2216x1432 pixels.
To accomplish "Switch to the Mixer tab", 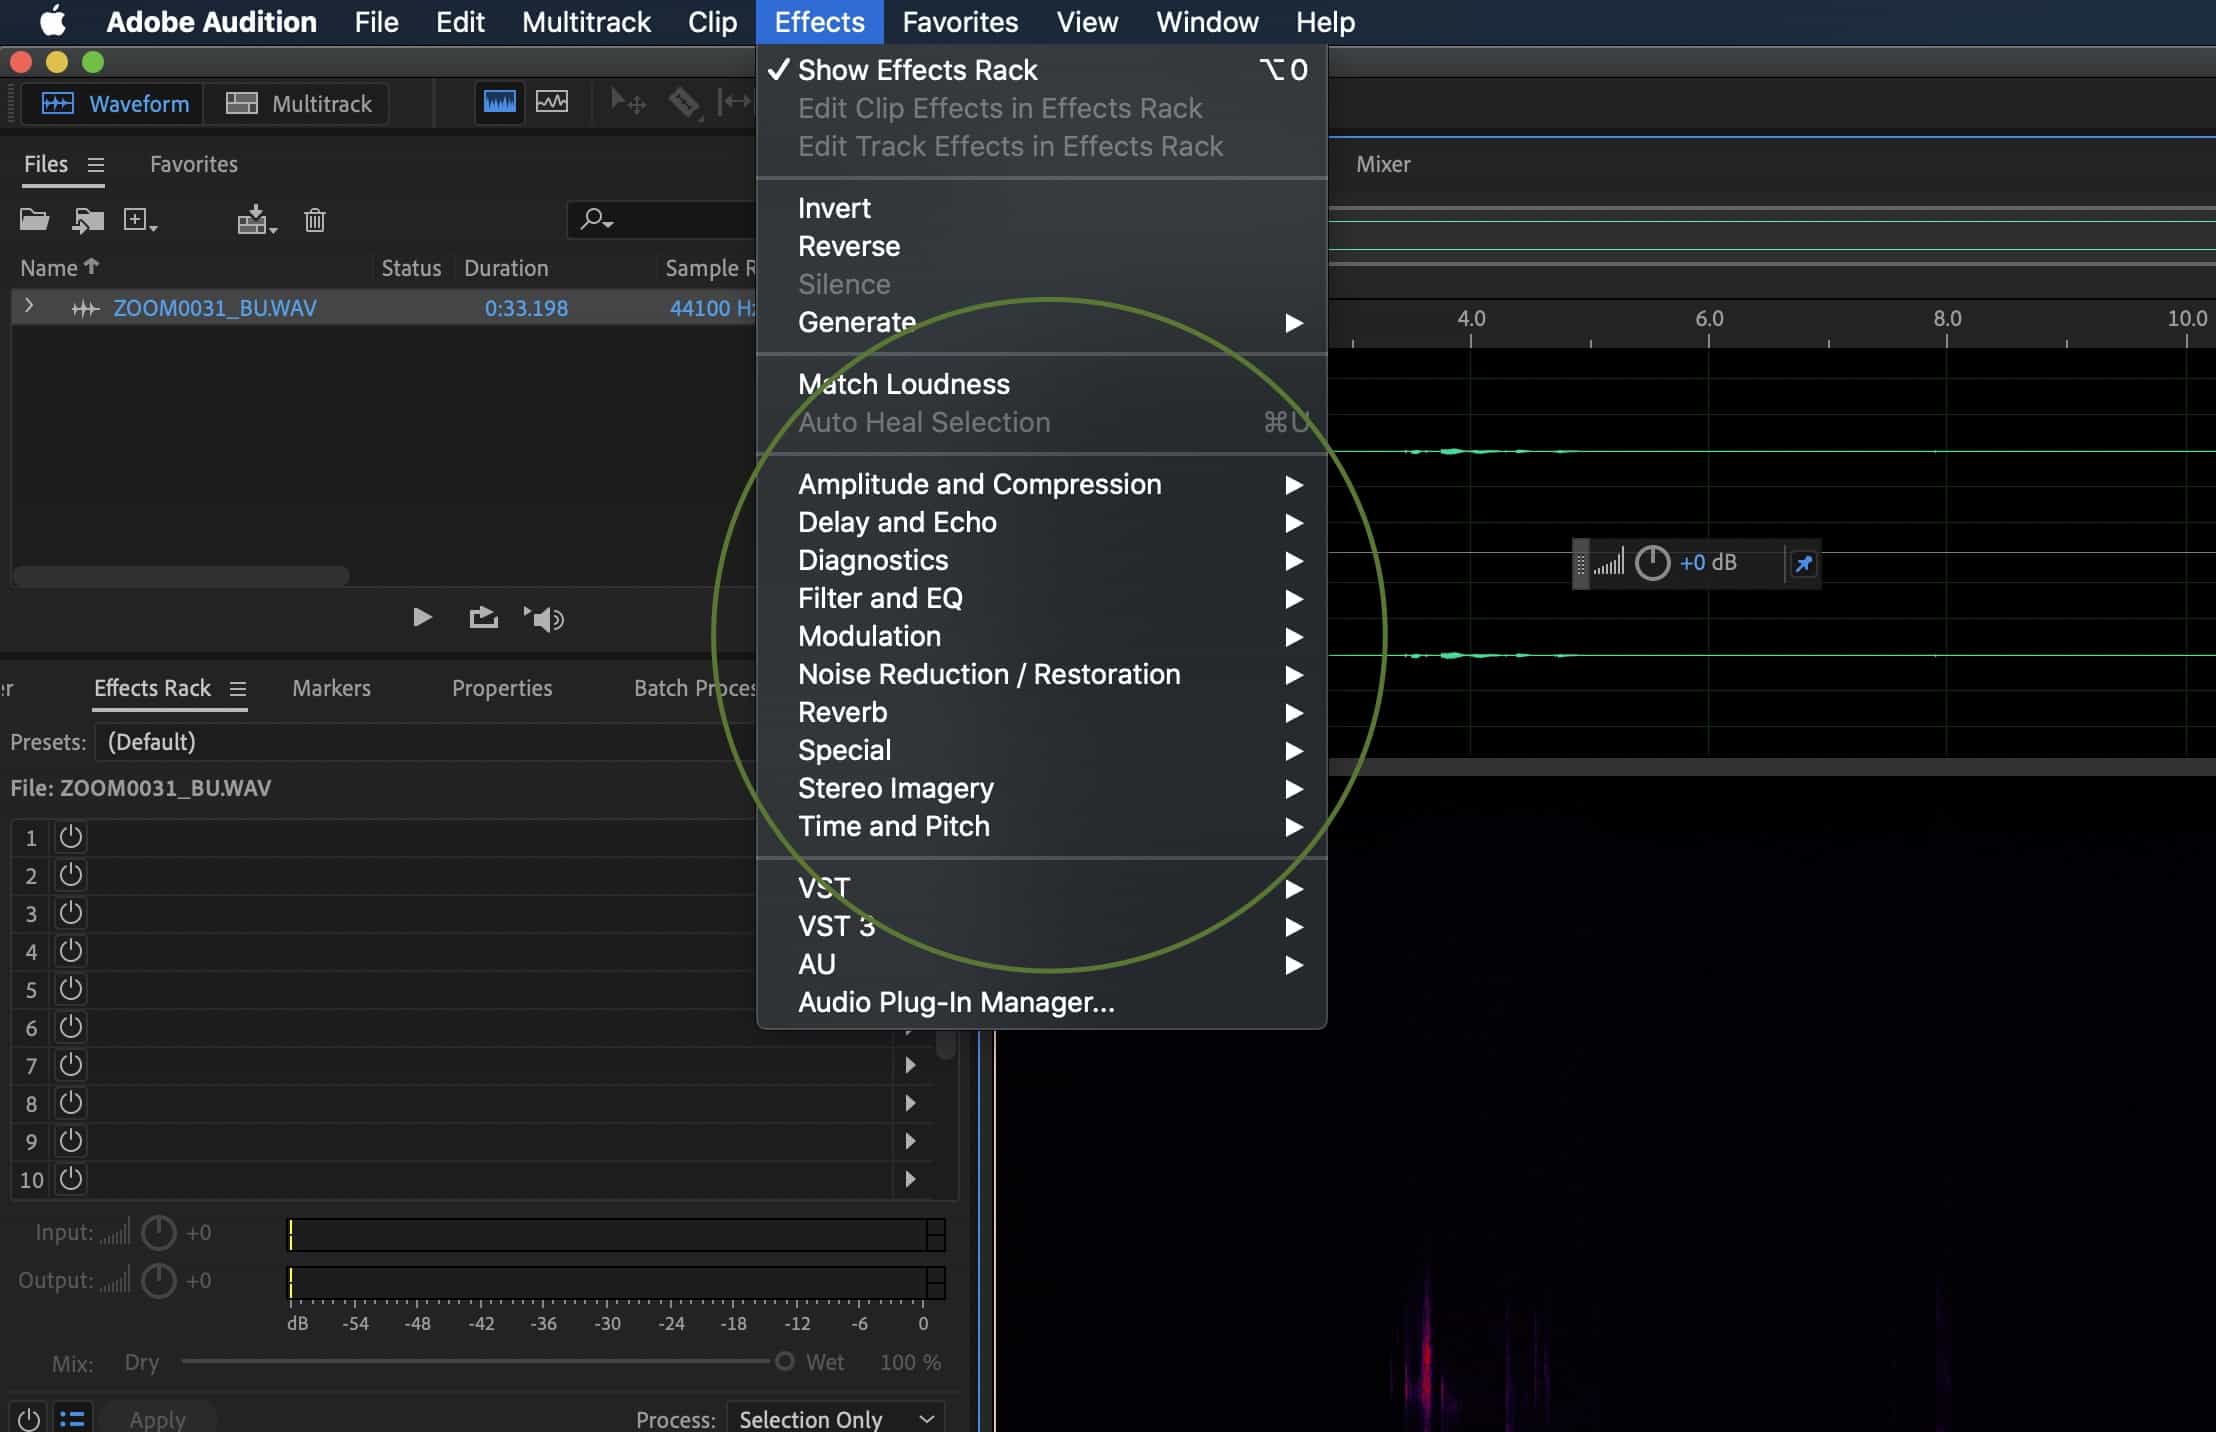I will pyautogui.click(x=1383, y=164).
